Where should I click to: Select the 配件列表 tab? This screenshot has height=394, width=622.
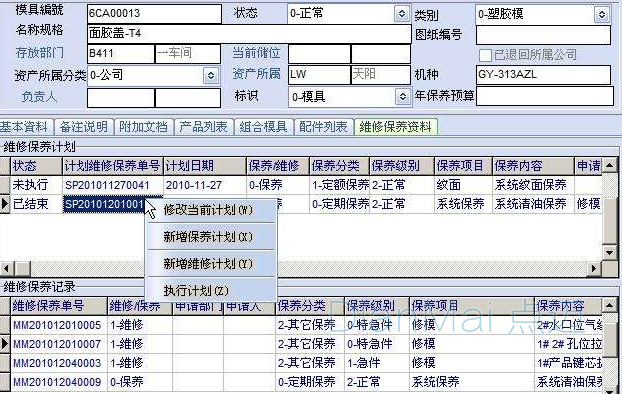coord(323,127)
